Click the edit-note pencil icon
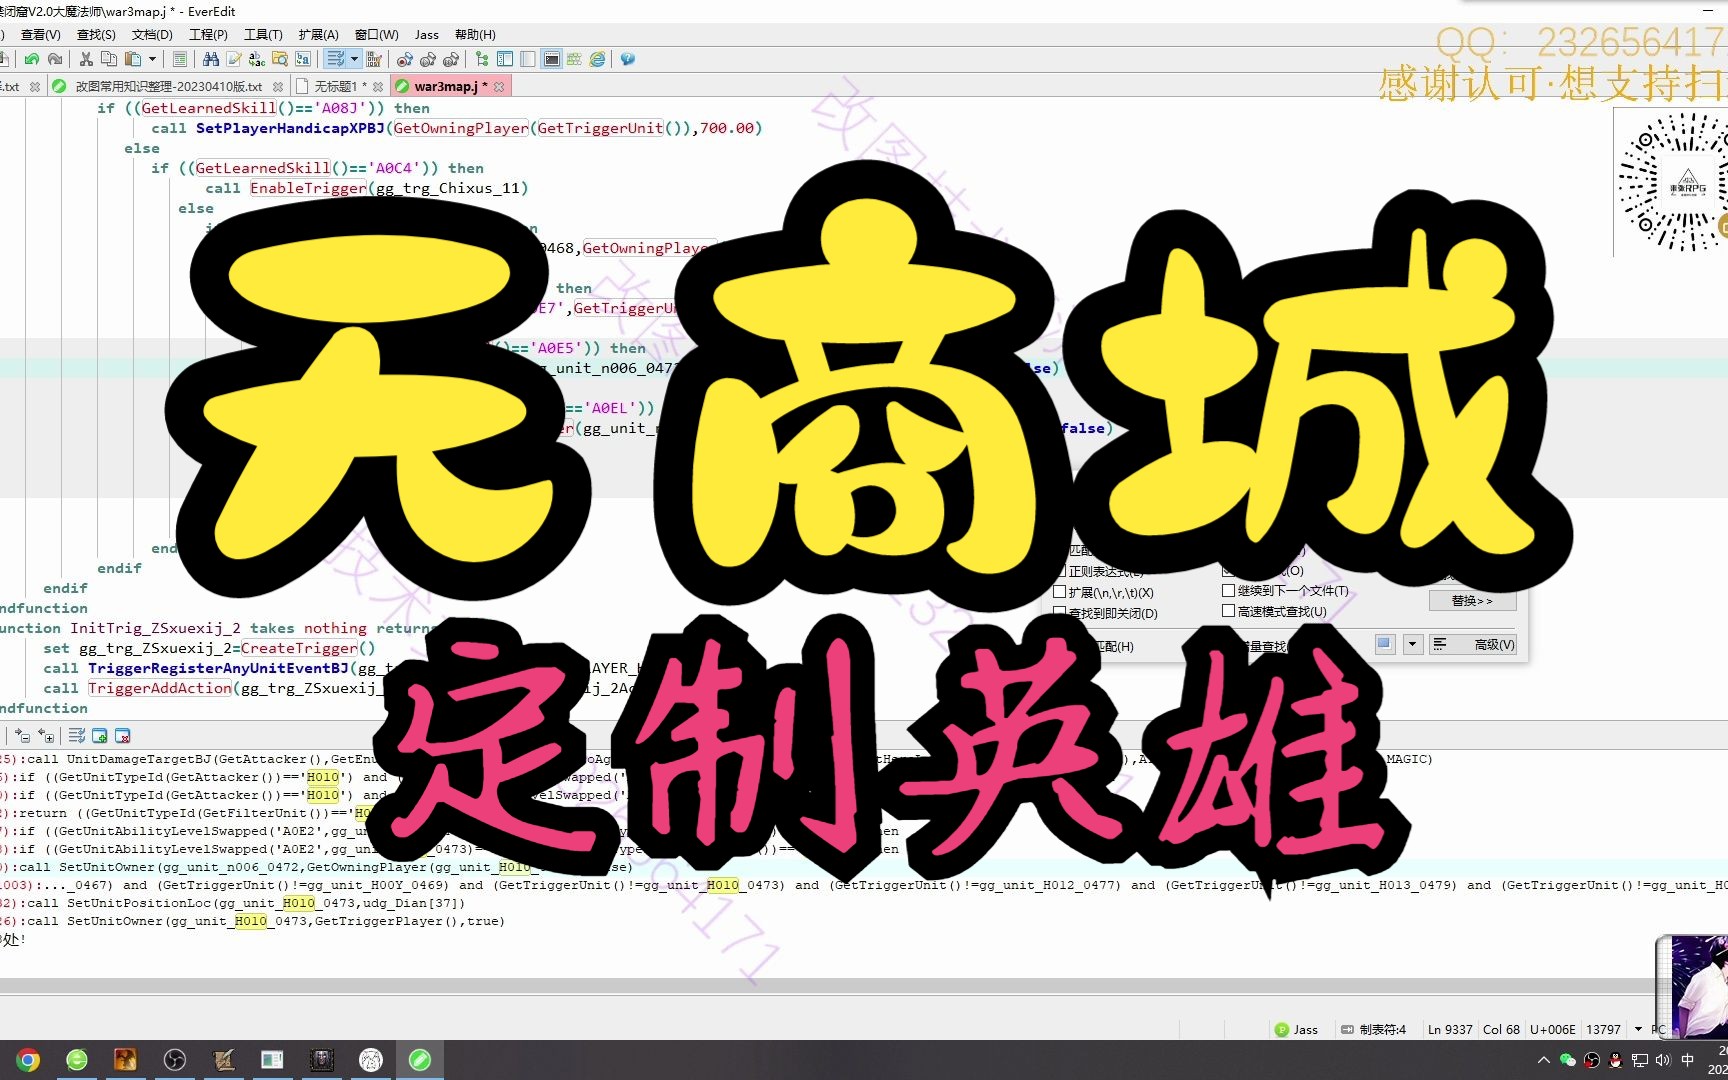 tap(234, 60)
